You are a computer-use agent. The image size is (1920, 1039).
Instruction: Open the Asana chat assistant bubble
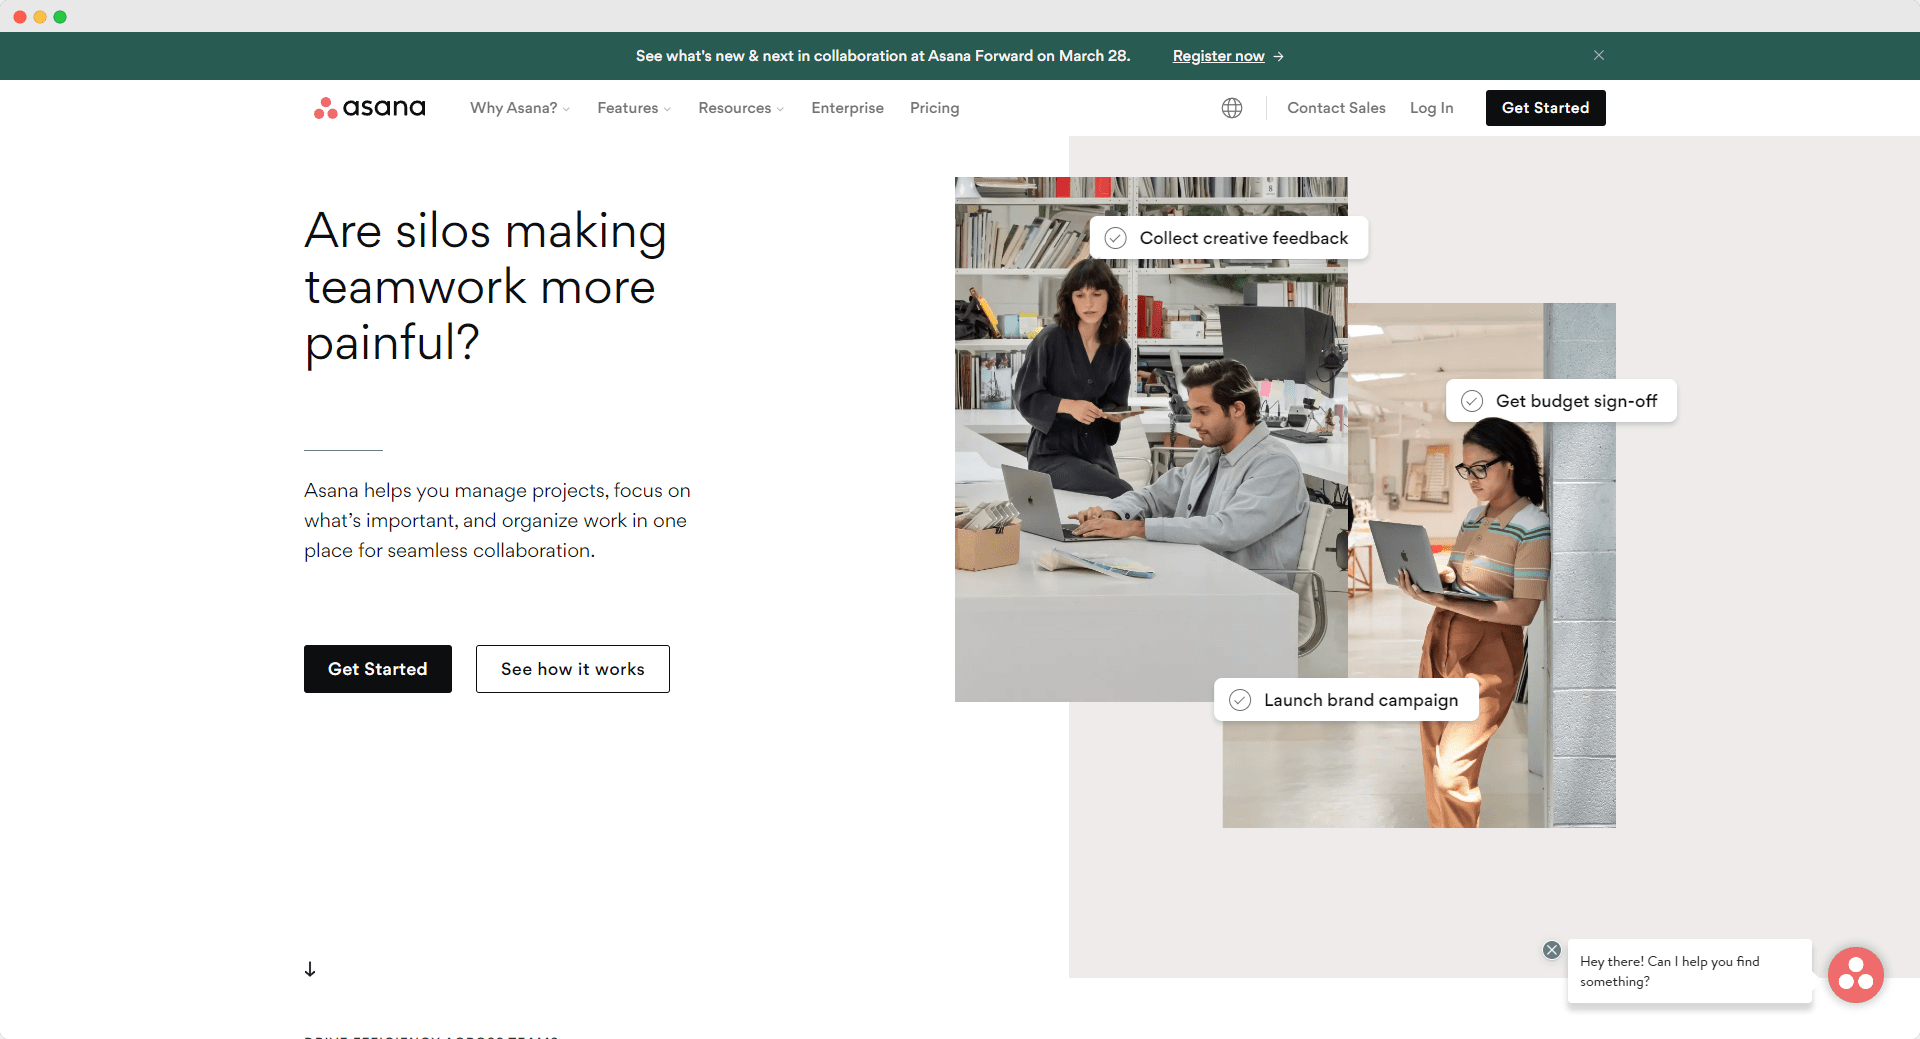click(1856, 975)
